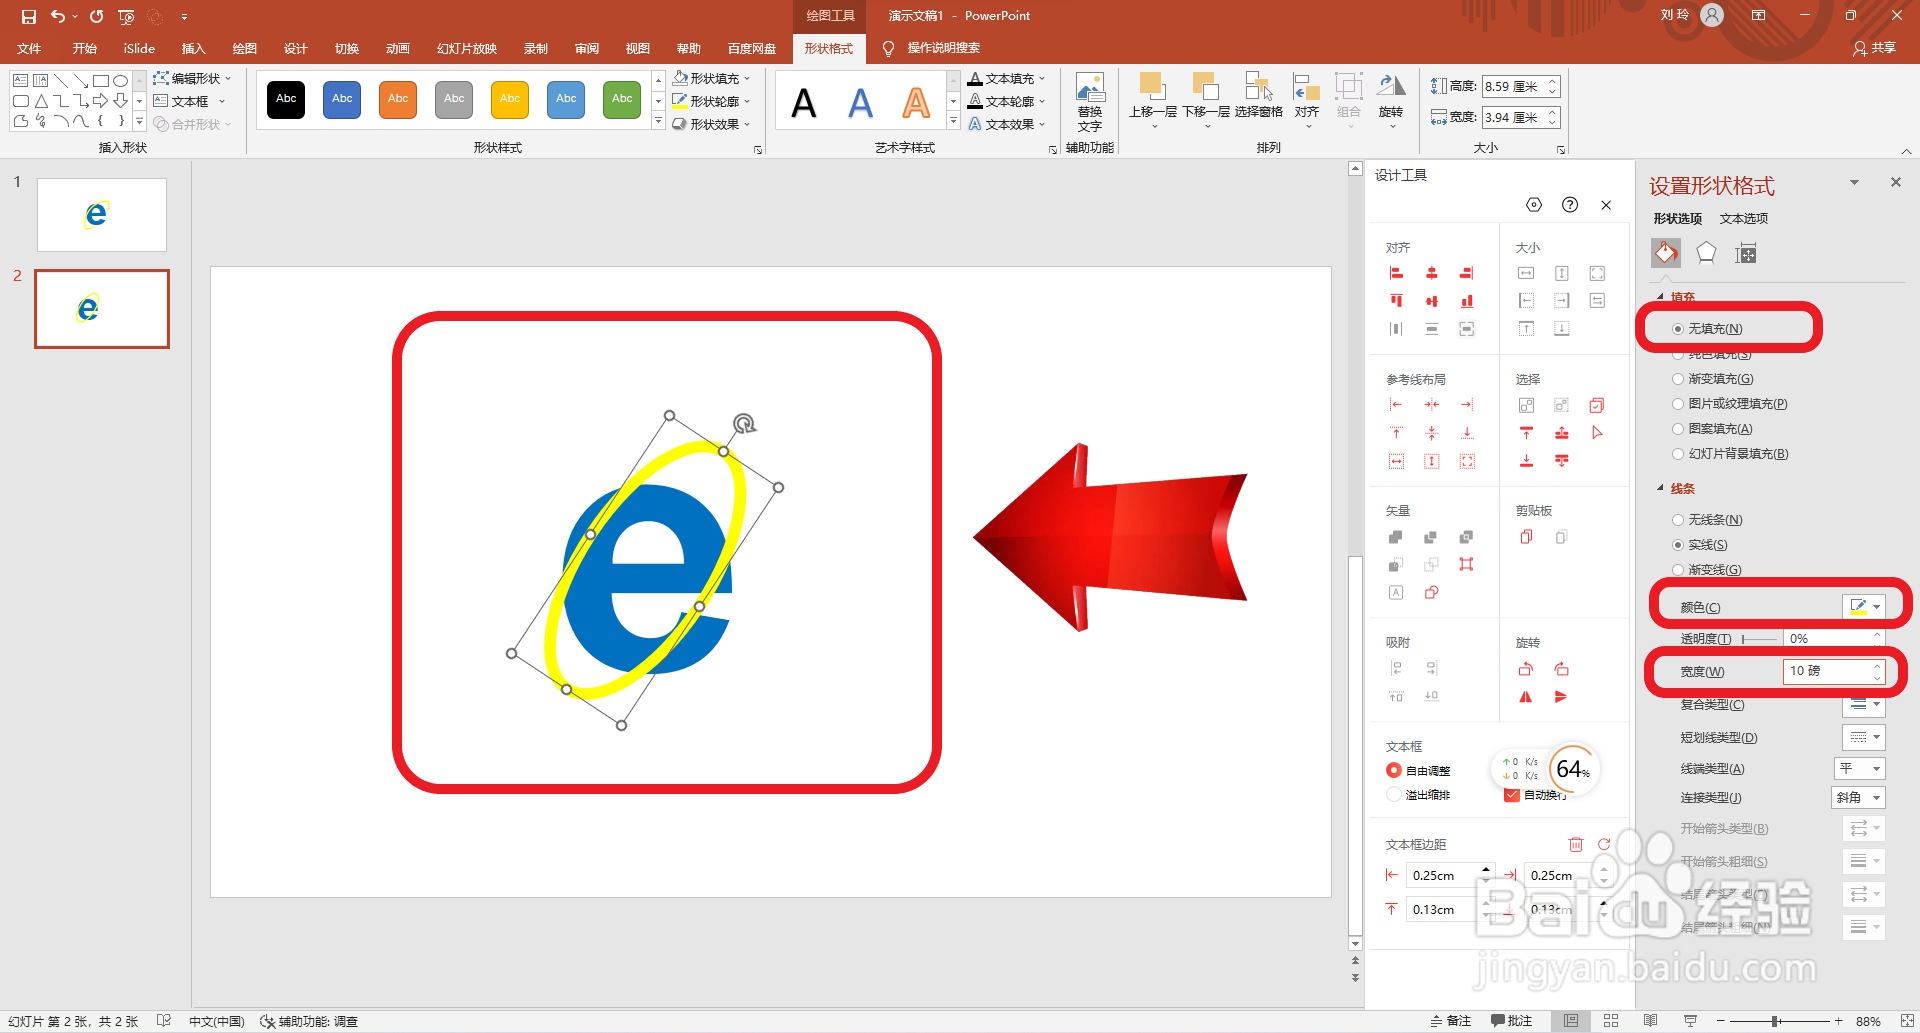The image size is (1920, 1033).
Task: Select the black Abc shape style
Action: click(286, 99)
